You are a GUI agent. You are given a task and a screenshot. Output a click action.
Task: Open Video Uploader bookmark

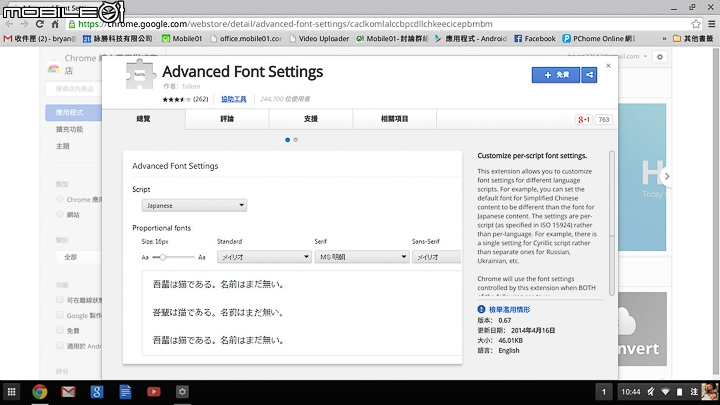tap(319, 39)
